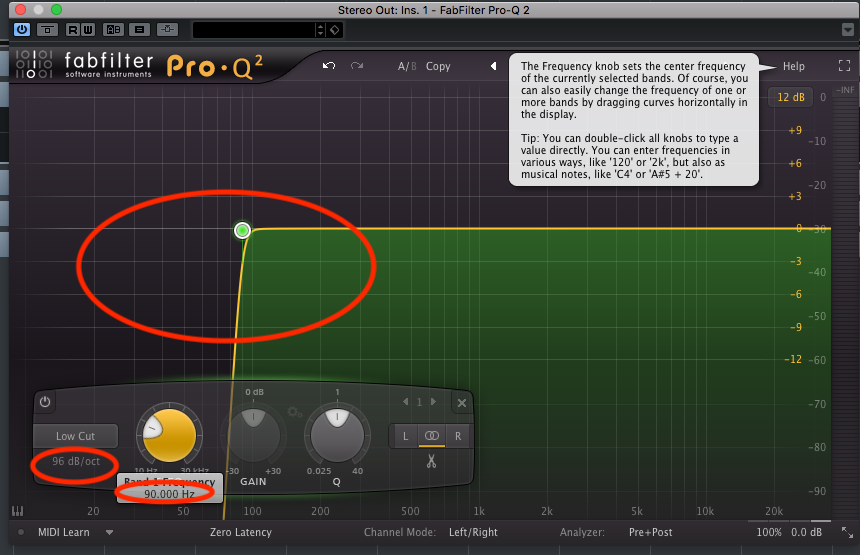Click the split band scissors icon
The image size is (860, 555).
pyautogui.click(x=432, y=461)
